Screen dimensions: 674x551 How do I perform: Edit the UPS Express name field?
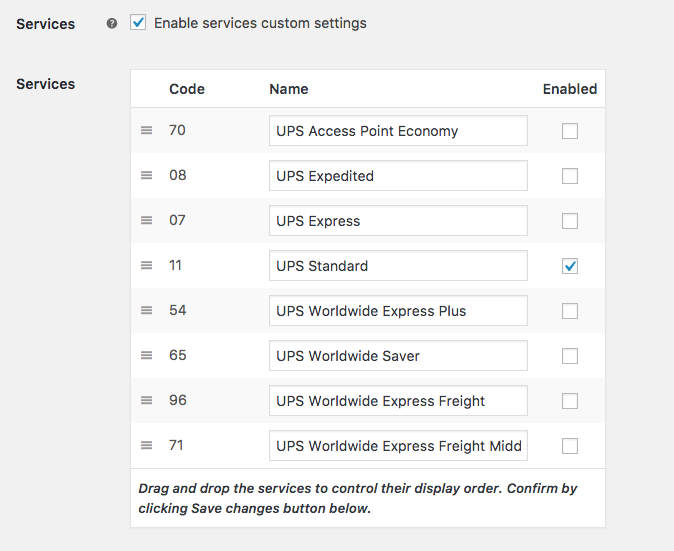tap(398, 221)
